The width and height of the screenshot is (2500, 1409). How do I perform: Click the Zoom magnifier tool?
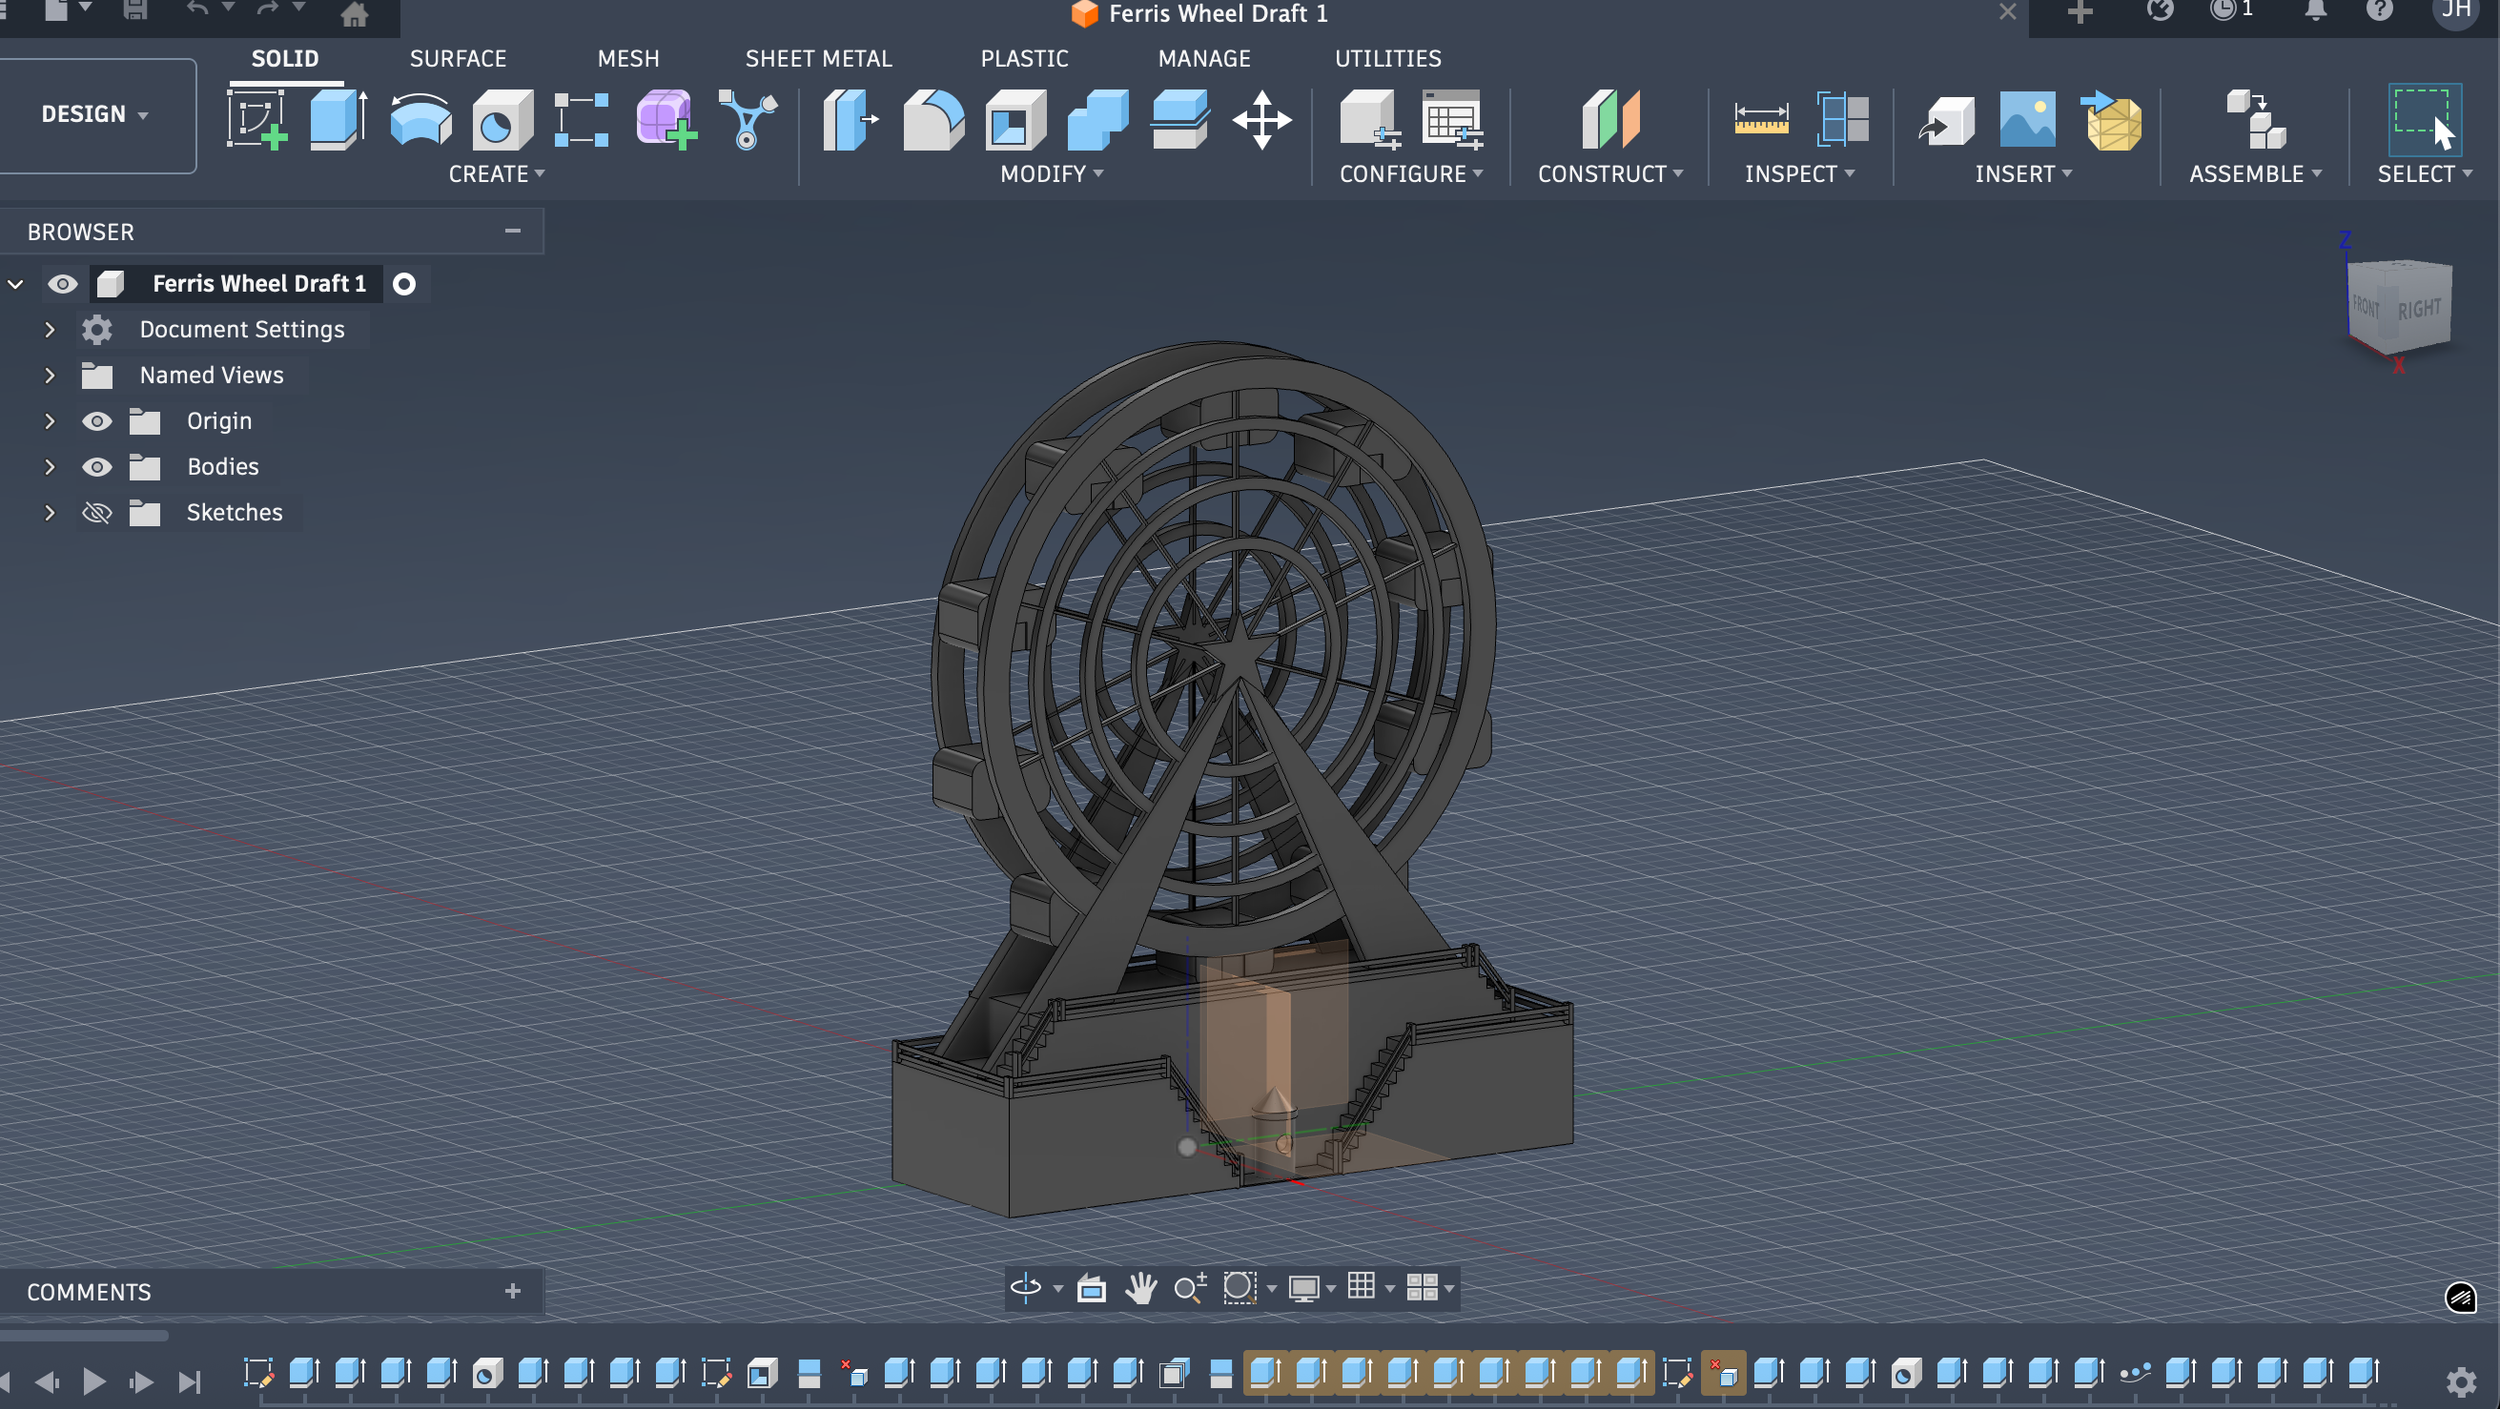tap(1189, 1288)
